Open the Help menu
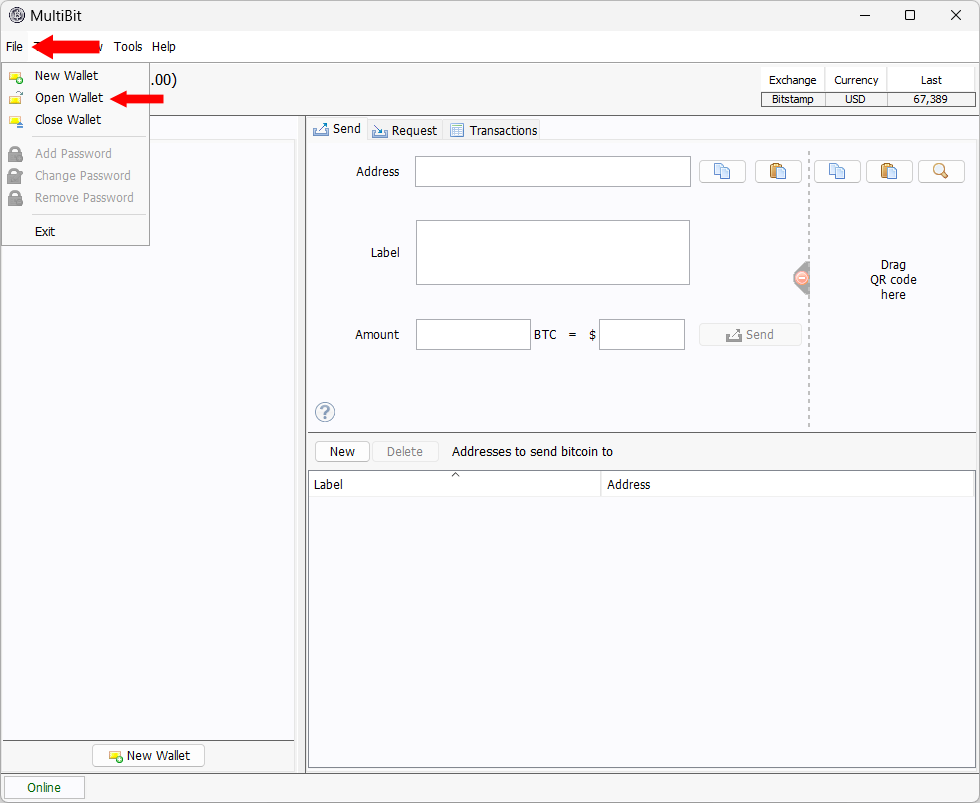This screenshot has width=980, height=803. [163, 46]
